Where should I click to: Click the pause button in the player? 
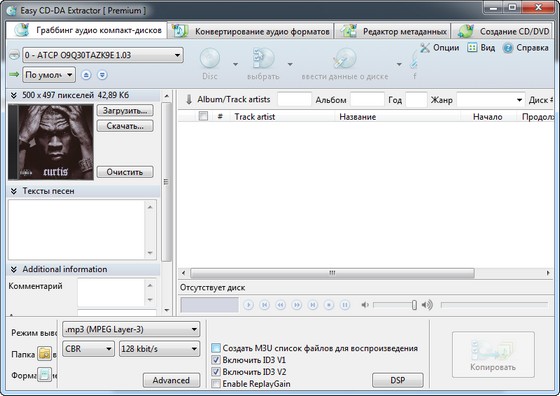click(x=345, y=305)
